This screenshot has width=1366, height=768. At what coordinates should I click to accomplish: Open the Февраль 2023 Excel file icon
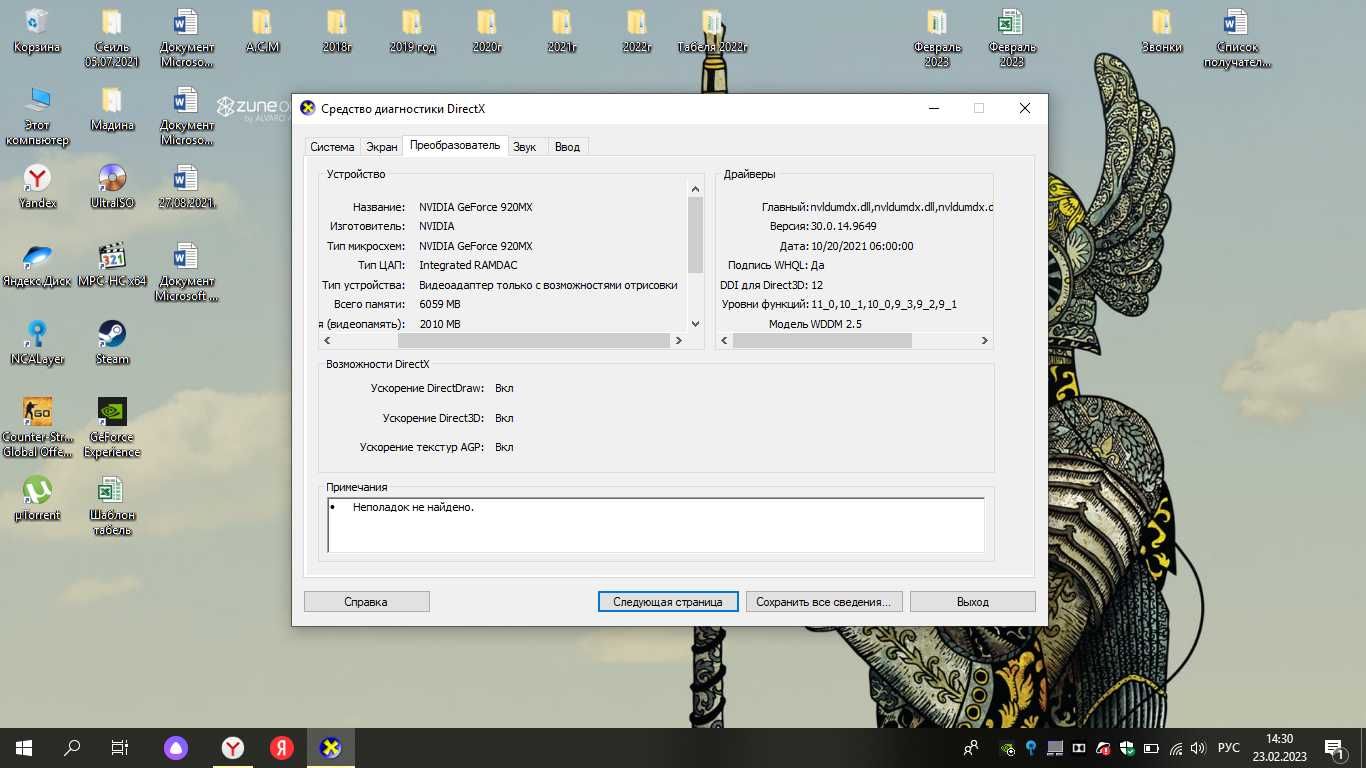[x=1012, y=38]
